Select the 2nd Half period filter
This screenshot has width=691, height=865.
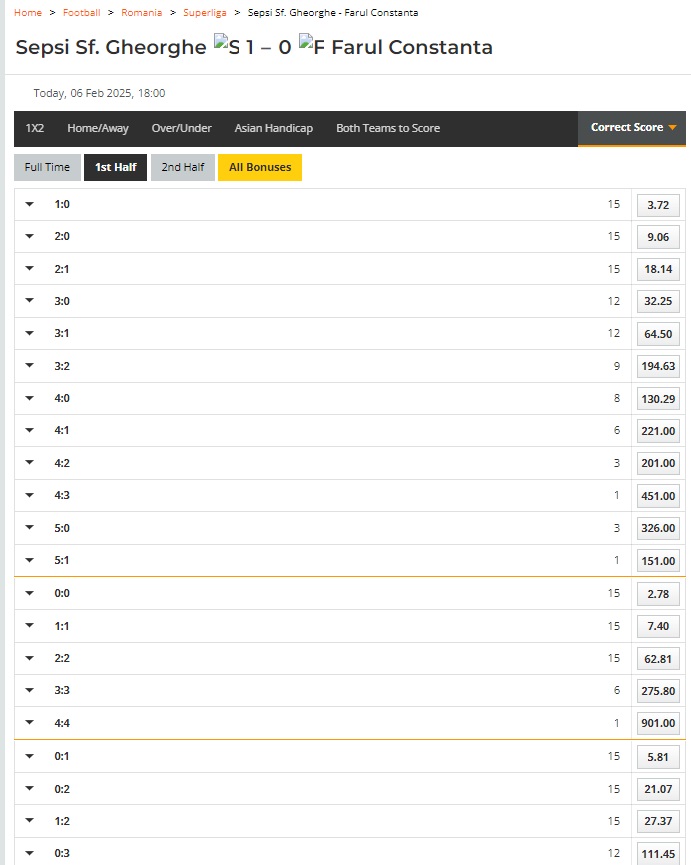[x=183, y=168]
